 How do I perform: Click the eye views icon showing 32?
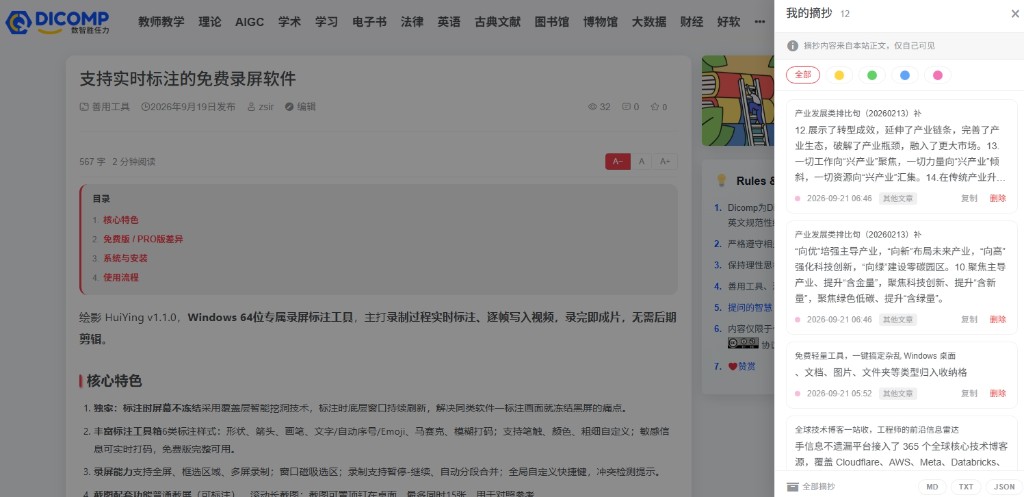[x=593, y=107]
